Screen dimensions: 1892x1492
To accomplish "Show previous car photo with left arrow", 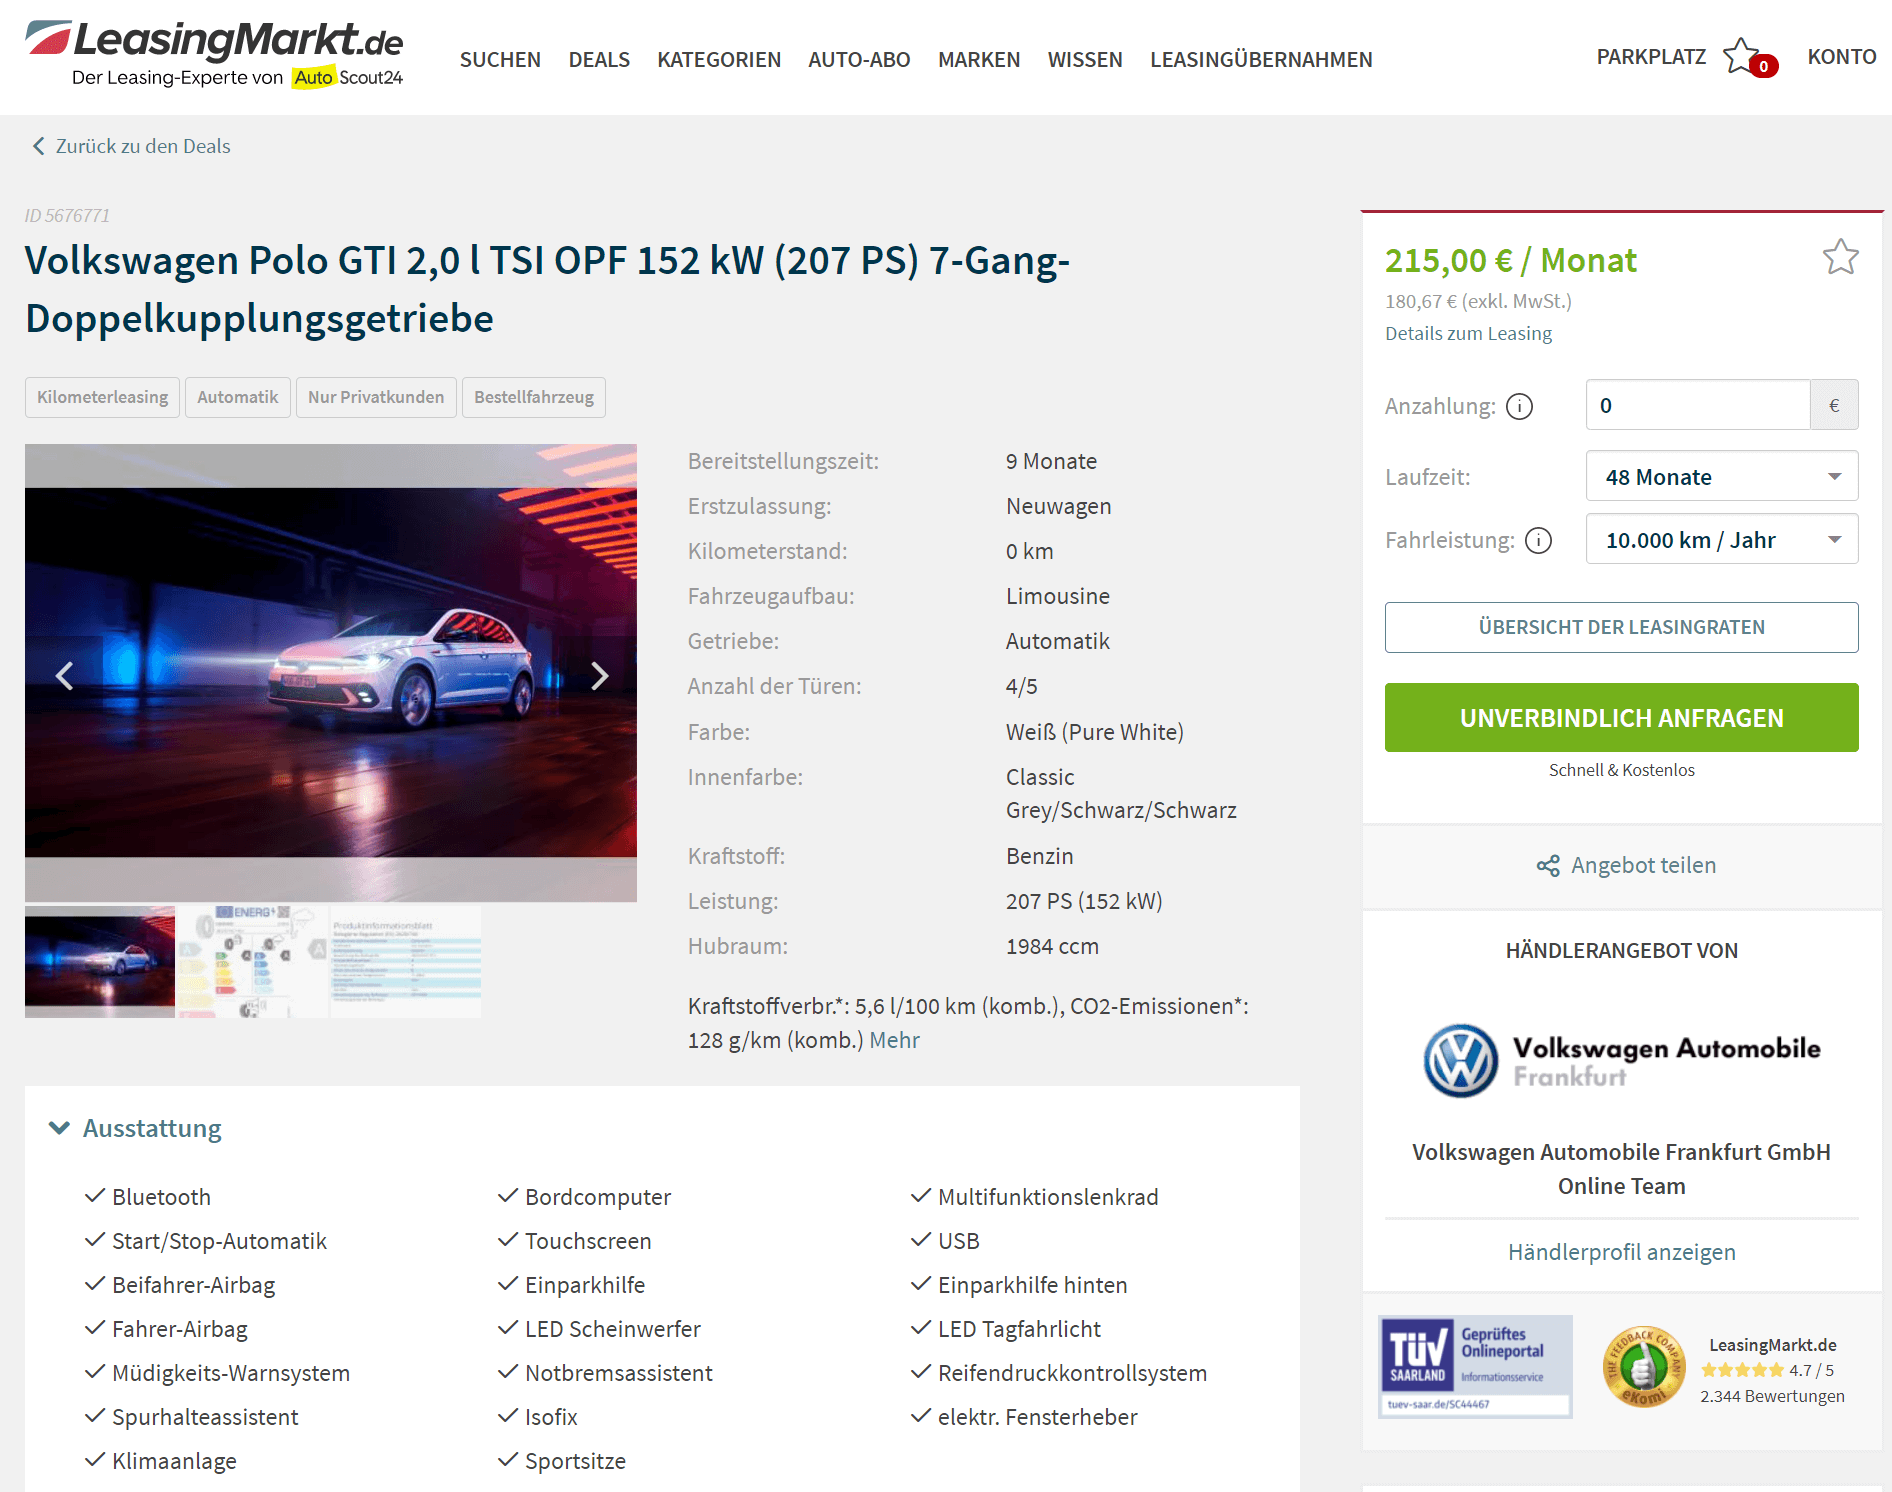I will coord(64,676).
